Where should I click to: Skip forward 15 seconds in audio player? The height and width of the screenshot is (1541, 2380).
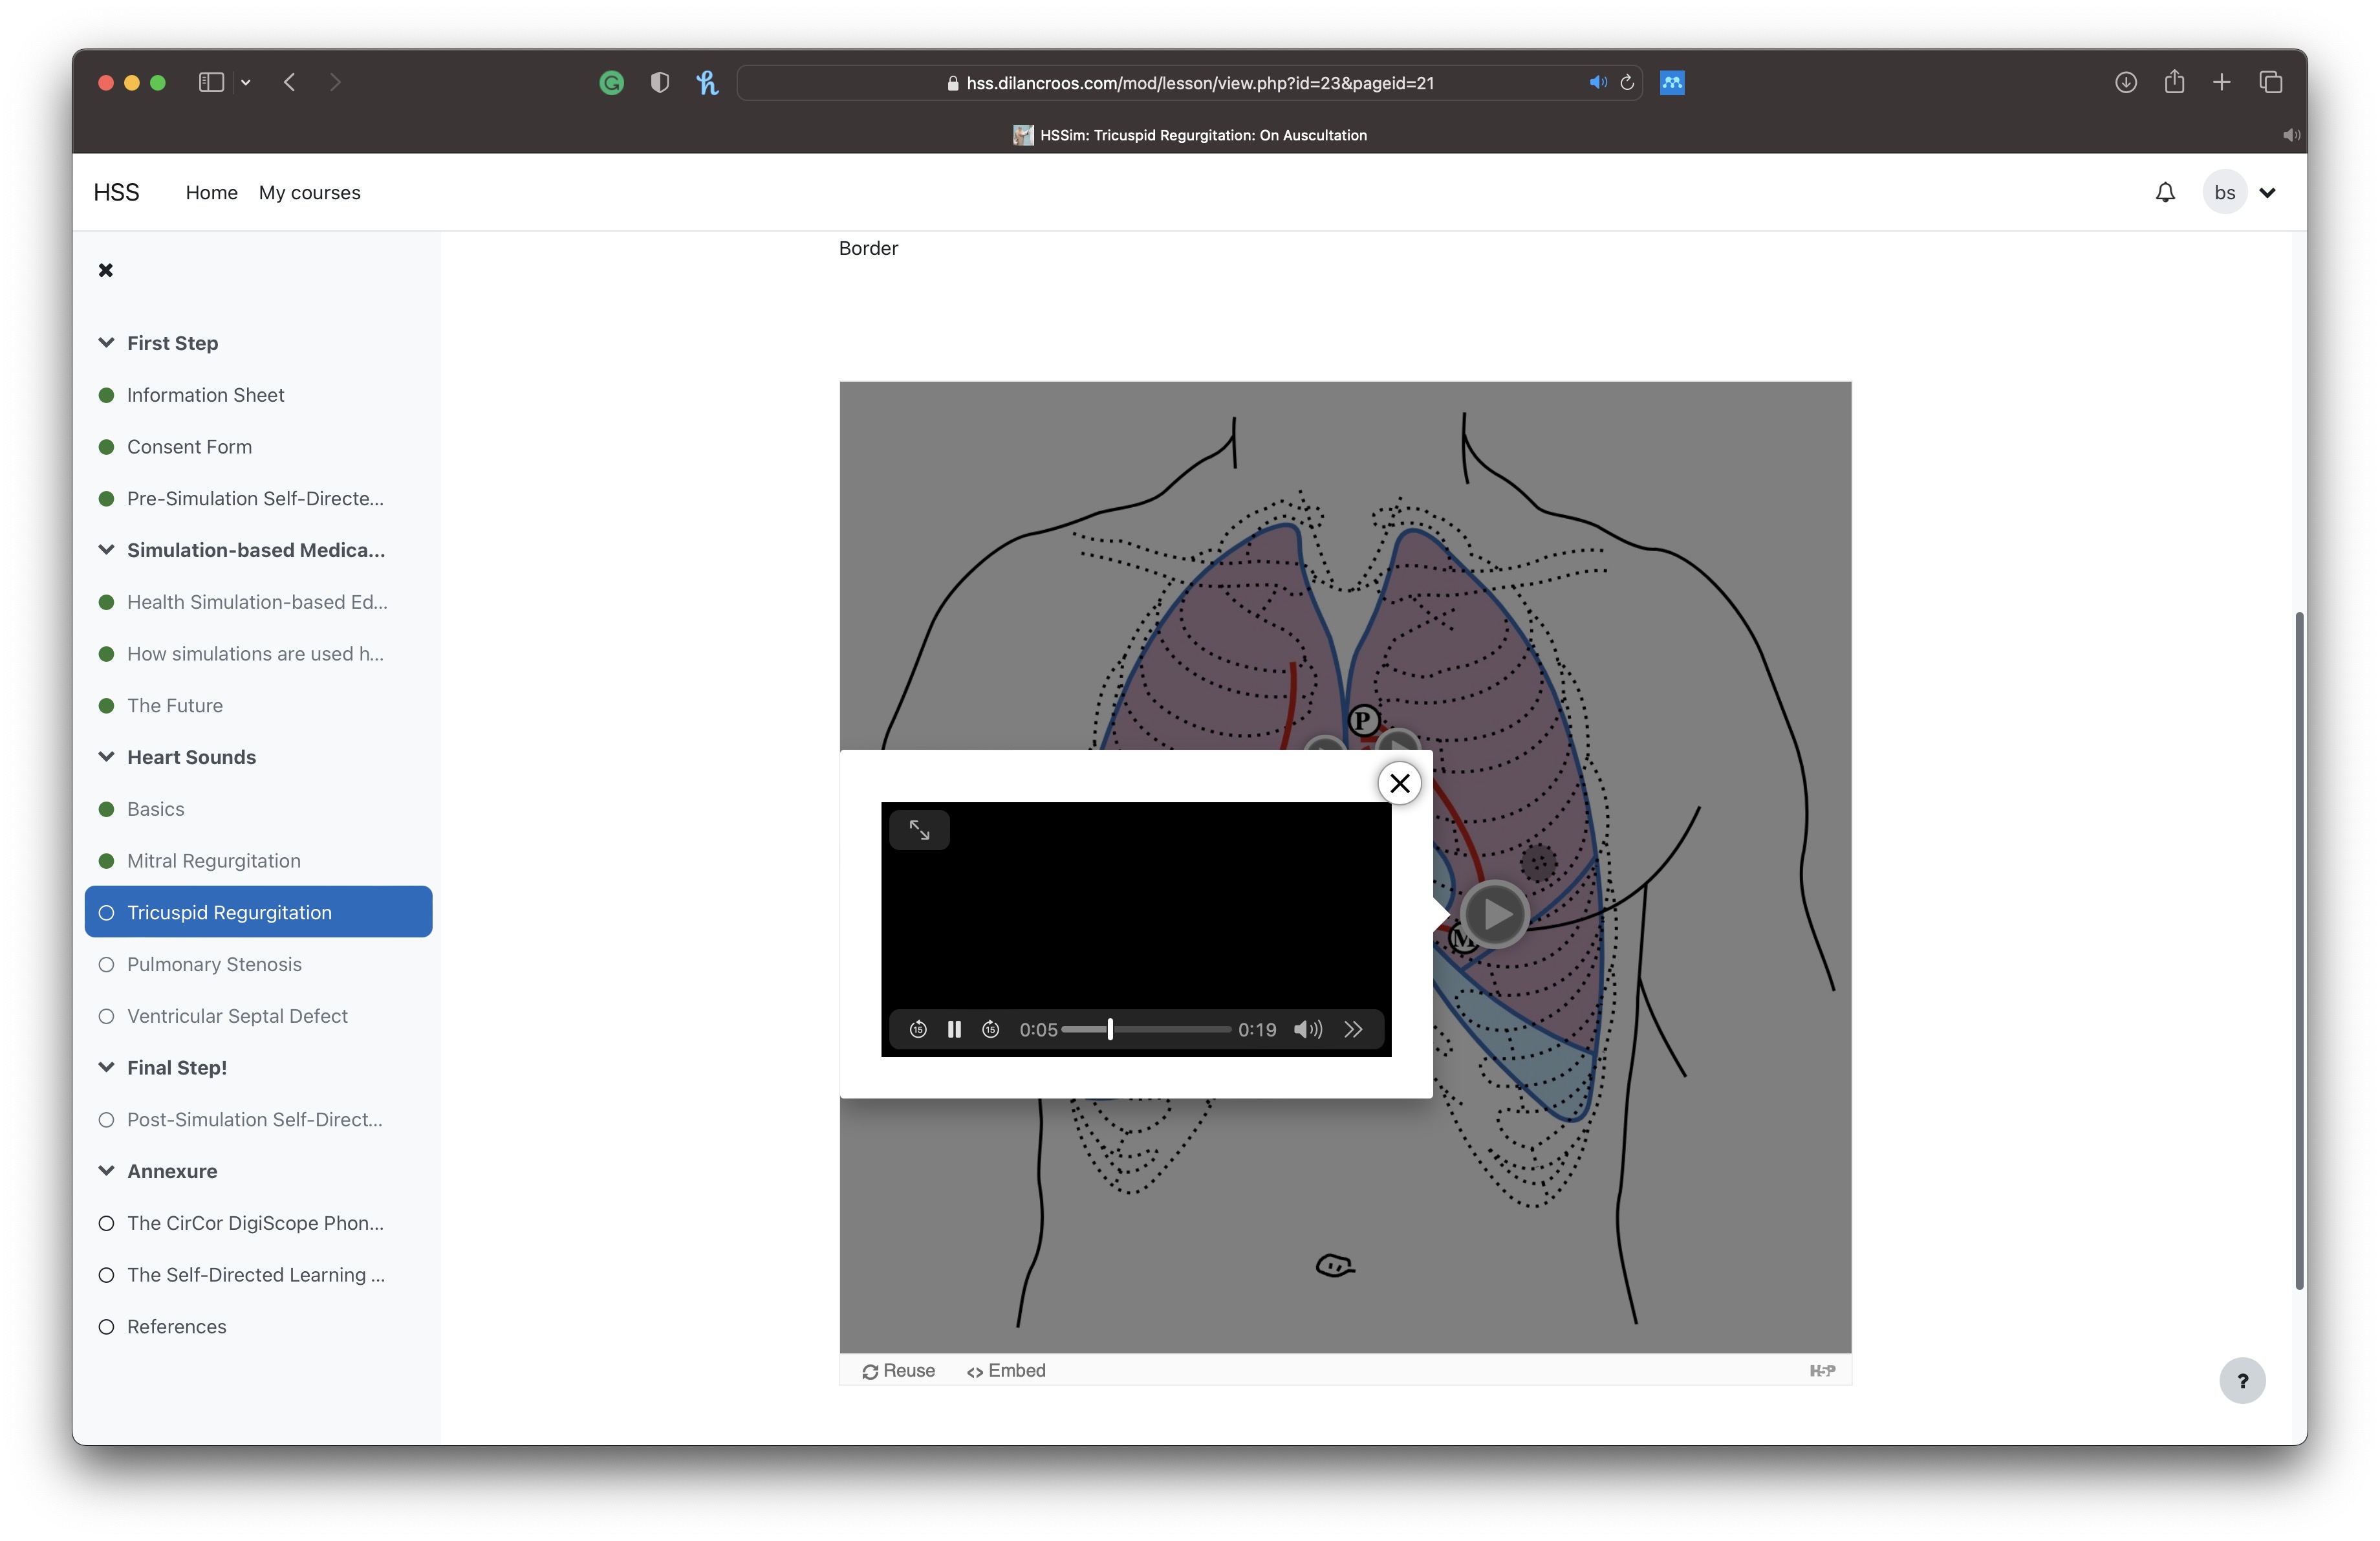[990, 1029]
